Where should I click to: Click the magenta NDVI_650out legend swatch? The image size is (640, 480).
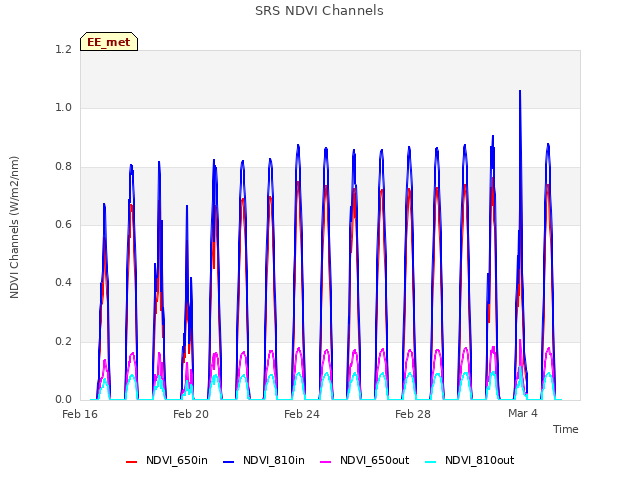(x=326, y=462)
